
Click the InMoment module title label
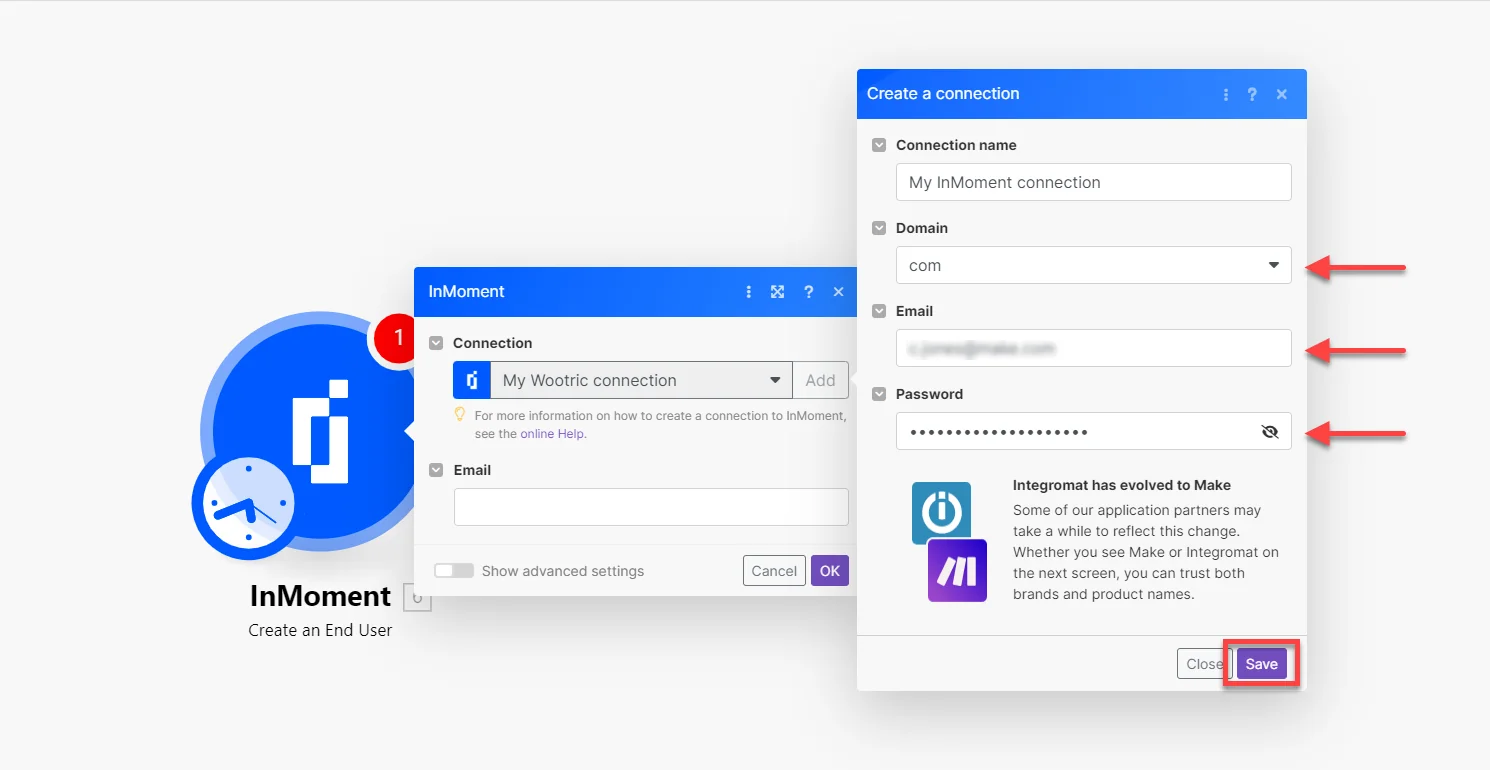tap(320, 596)
